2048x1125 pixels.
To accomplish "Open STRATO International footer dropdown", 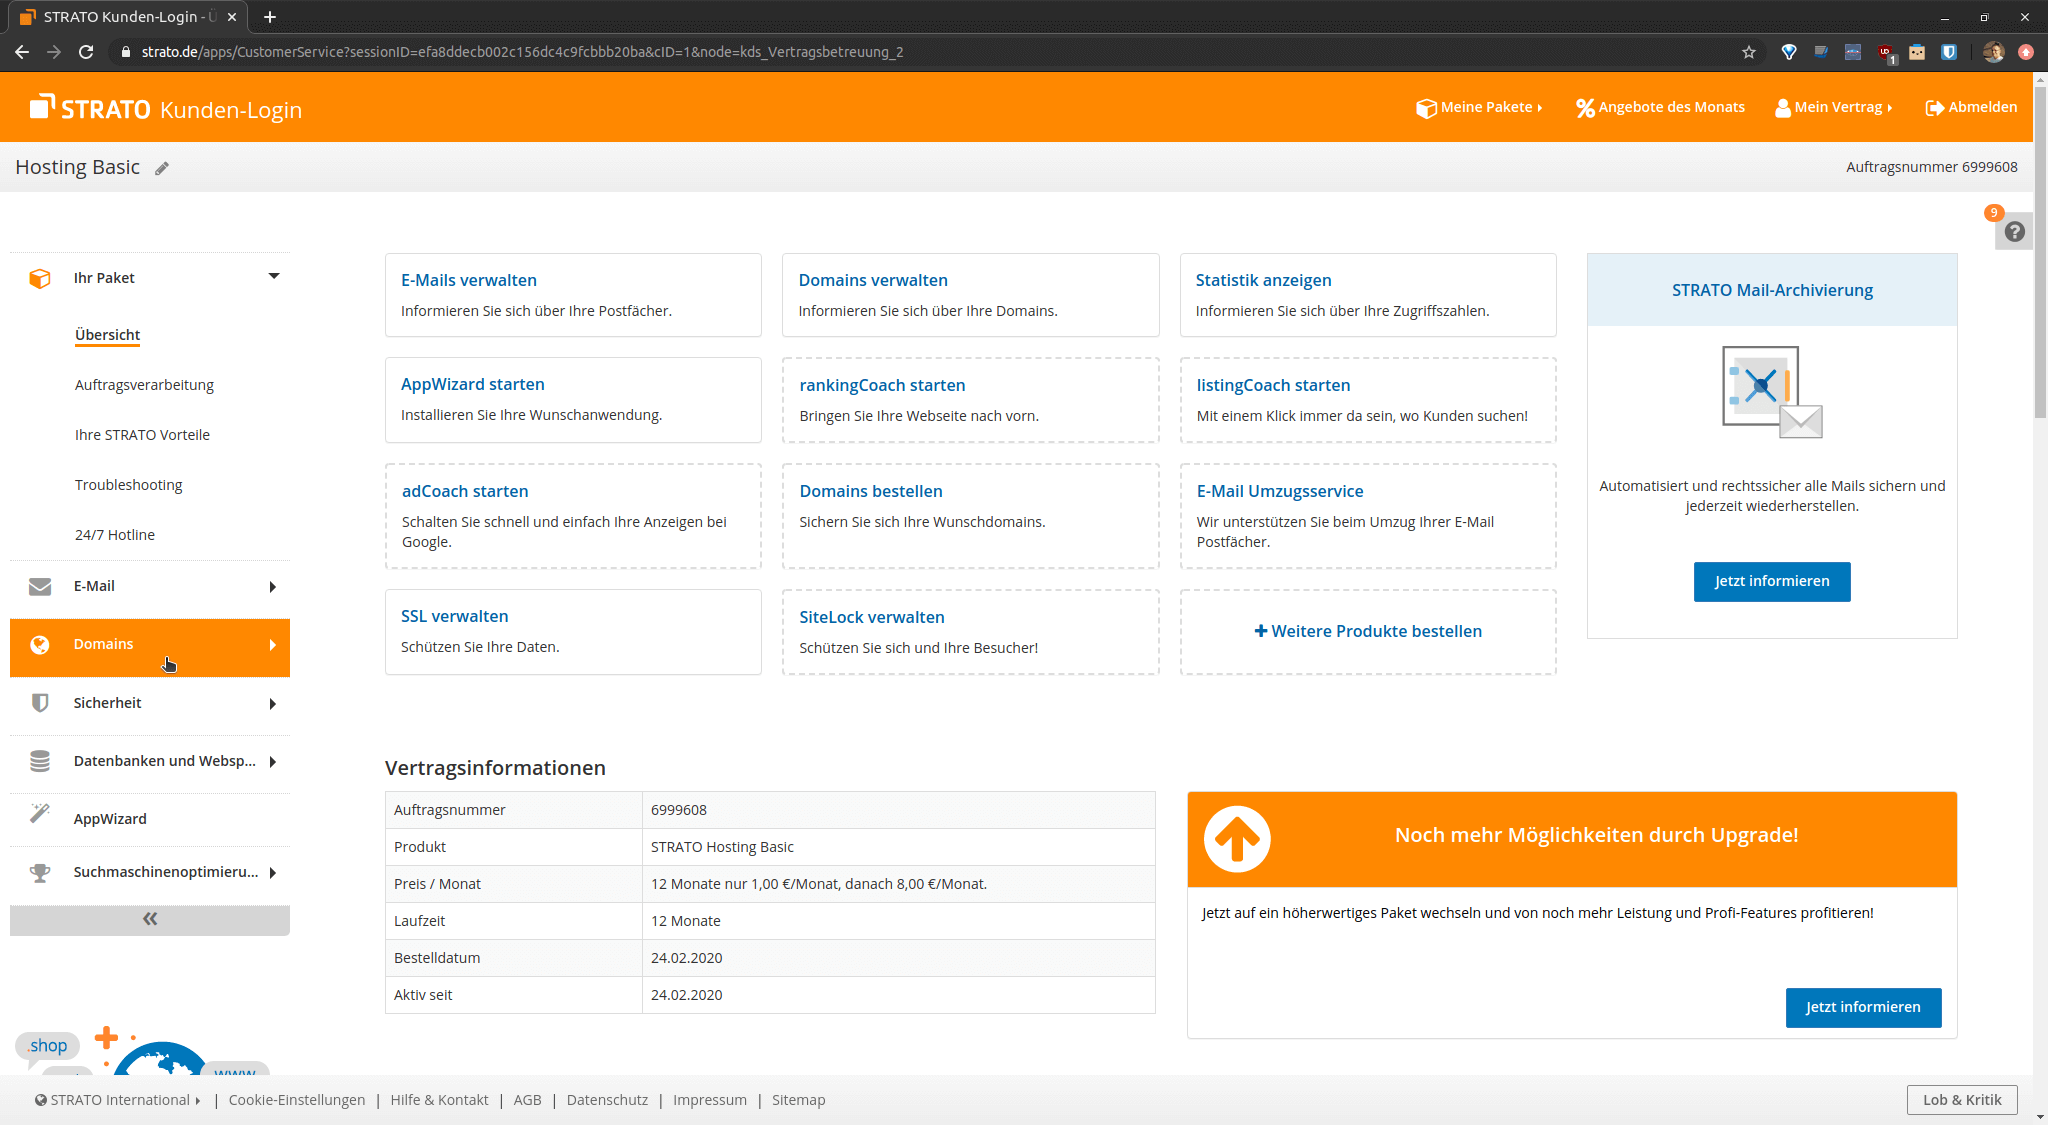I will coord(118,1100).
